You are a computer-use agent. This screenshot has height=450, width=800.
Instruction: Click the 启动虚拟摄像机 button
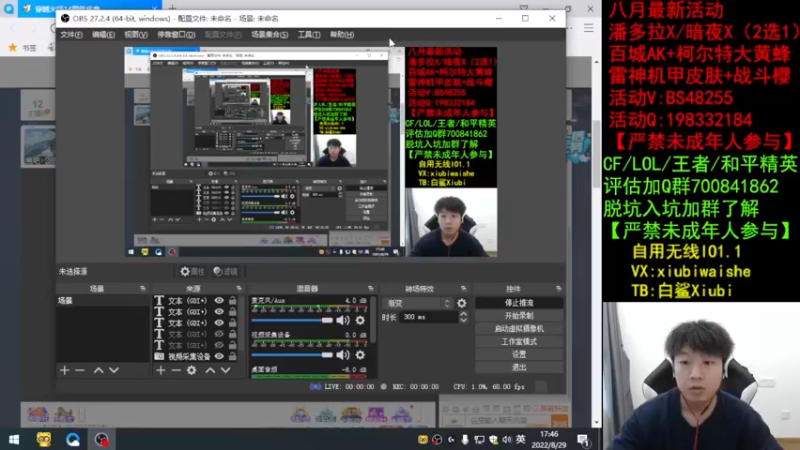click(519, 329)
